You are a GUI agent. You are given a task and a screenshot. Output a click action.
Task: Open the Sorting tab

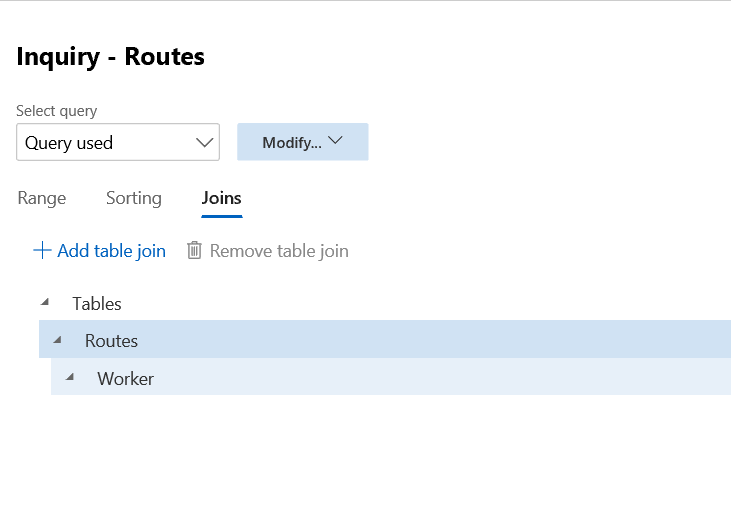134,198
